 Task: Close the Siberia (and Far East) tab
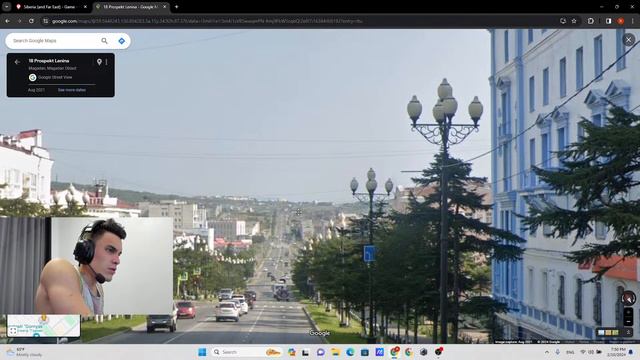click(x=85, y=7)
